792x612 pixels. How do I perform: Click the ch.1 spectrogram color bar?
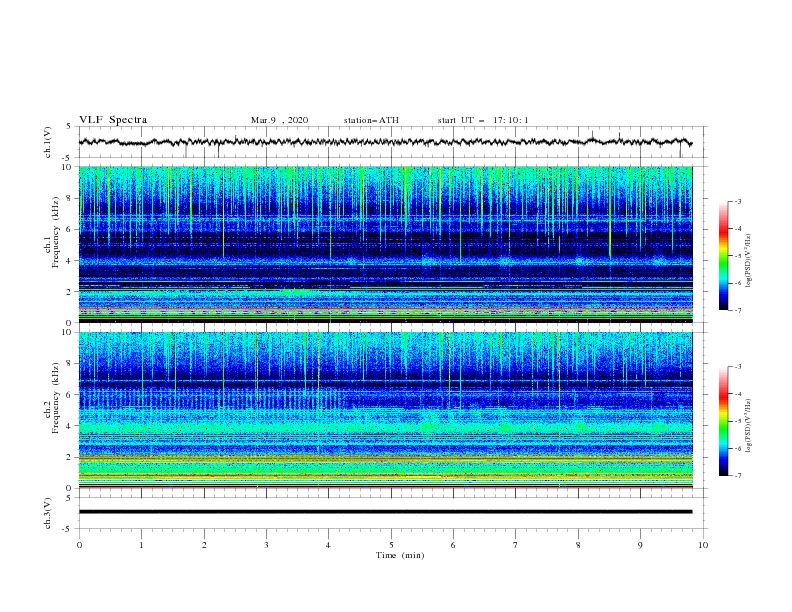(723, 256)
